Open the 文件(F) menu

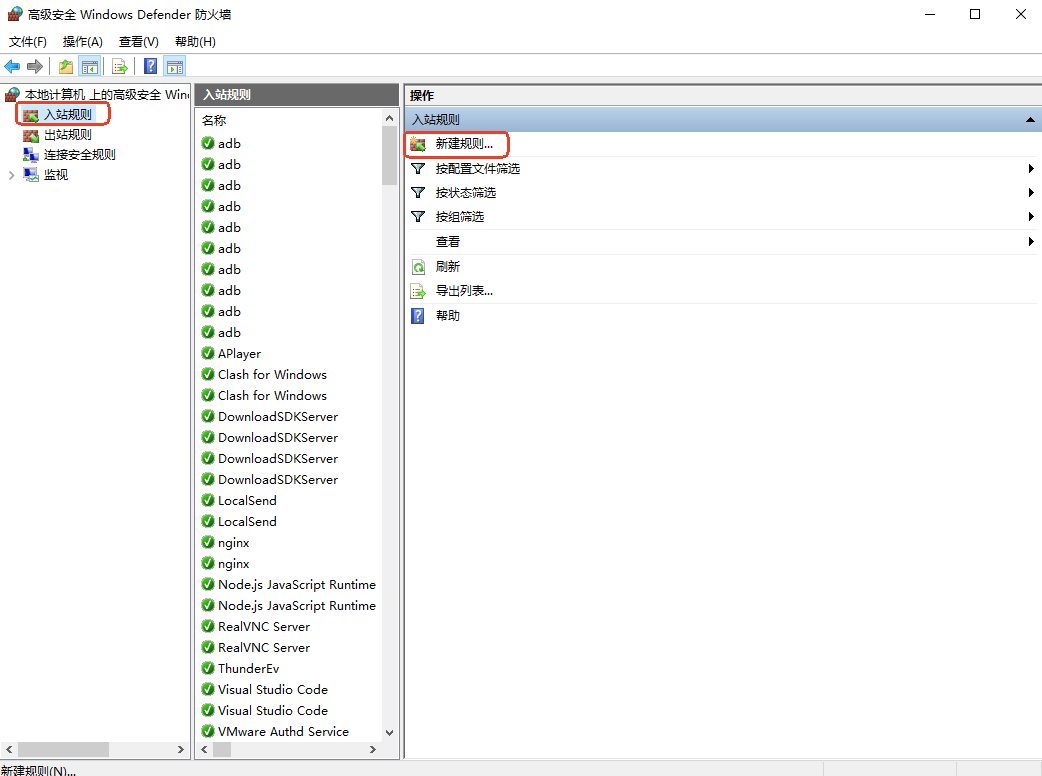click(28, 42)
